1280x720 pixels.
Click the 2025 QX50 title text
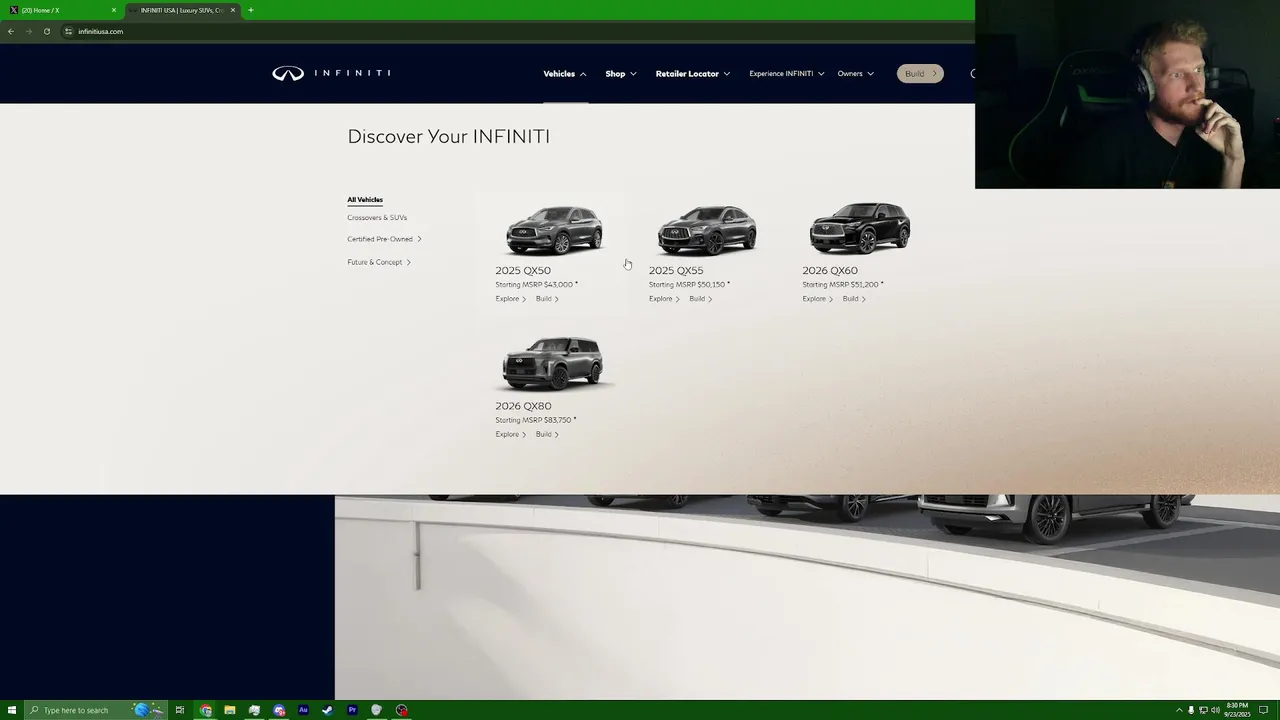[523, 270]
